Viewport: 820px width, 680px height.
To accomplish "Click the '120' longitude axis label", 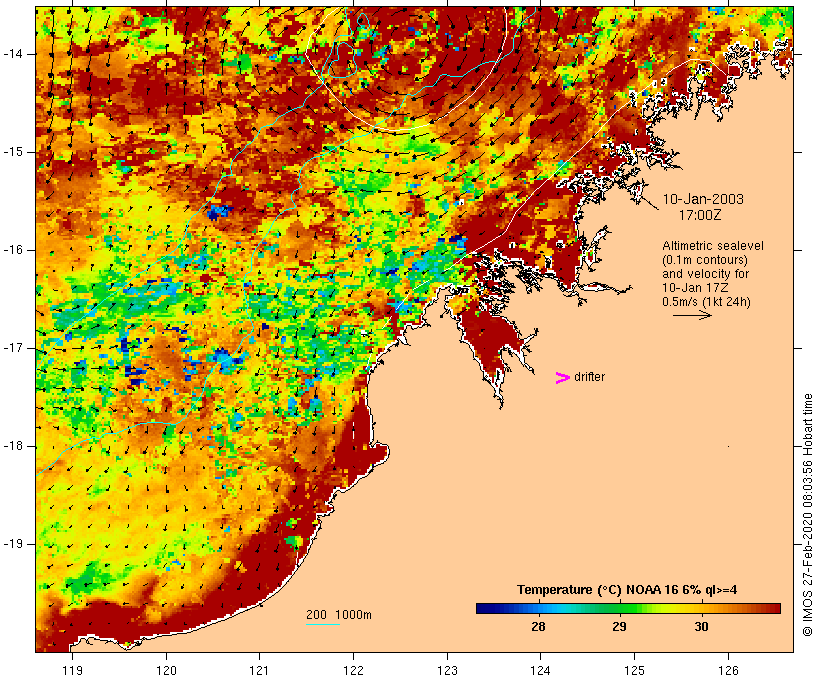I will pyautogui.click(x=166, y=670).
